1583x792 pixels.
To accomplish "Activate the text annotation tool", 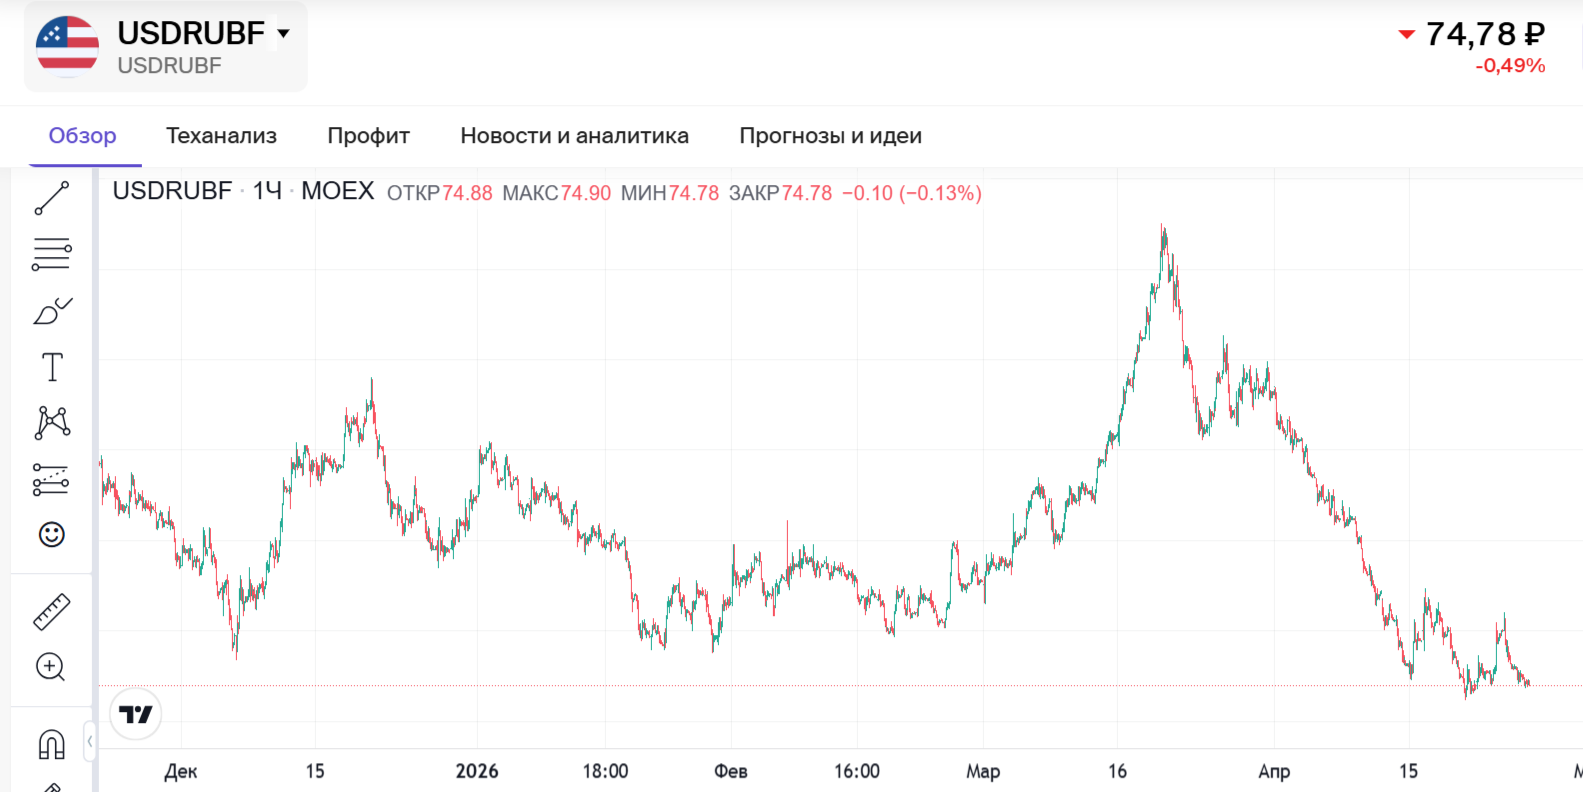I will click(x=52, y=367).
